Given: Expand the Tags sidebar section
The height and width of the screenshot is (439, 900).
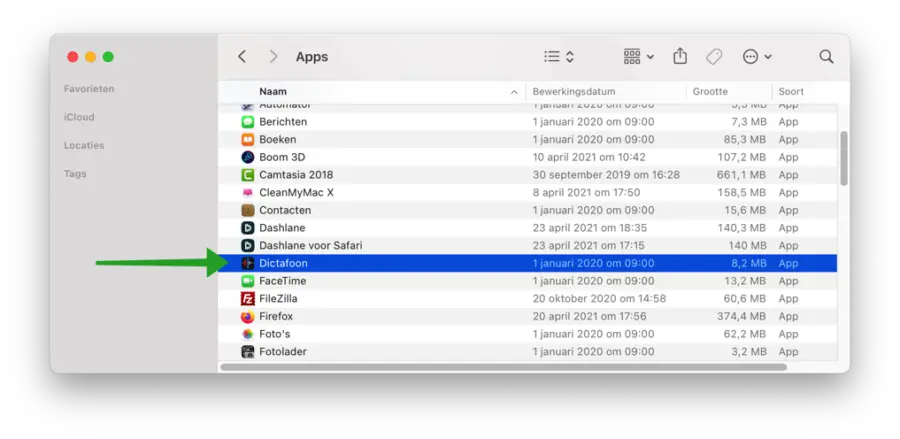Looking at the screenshot, I should 75,173.
